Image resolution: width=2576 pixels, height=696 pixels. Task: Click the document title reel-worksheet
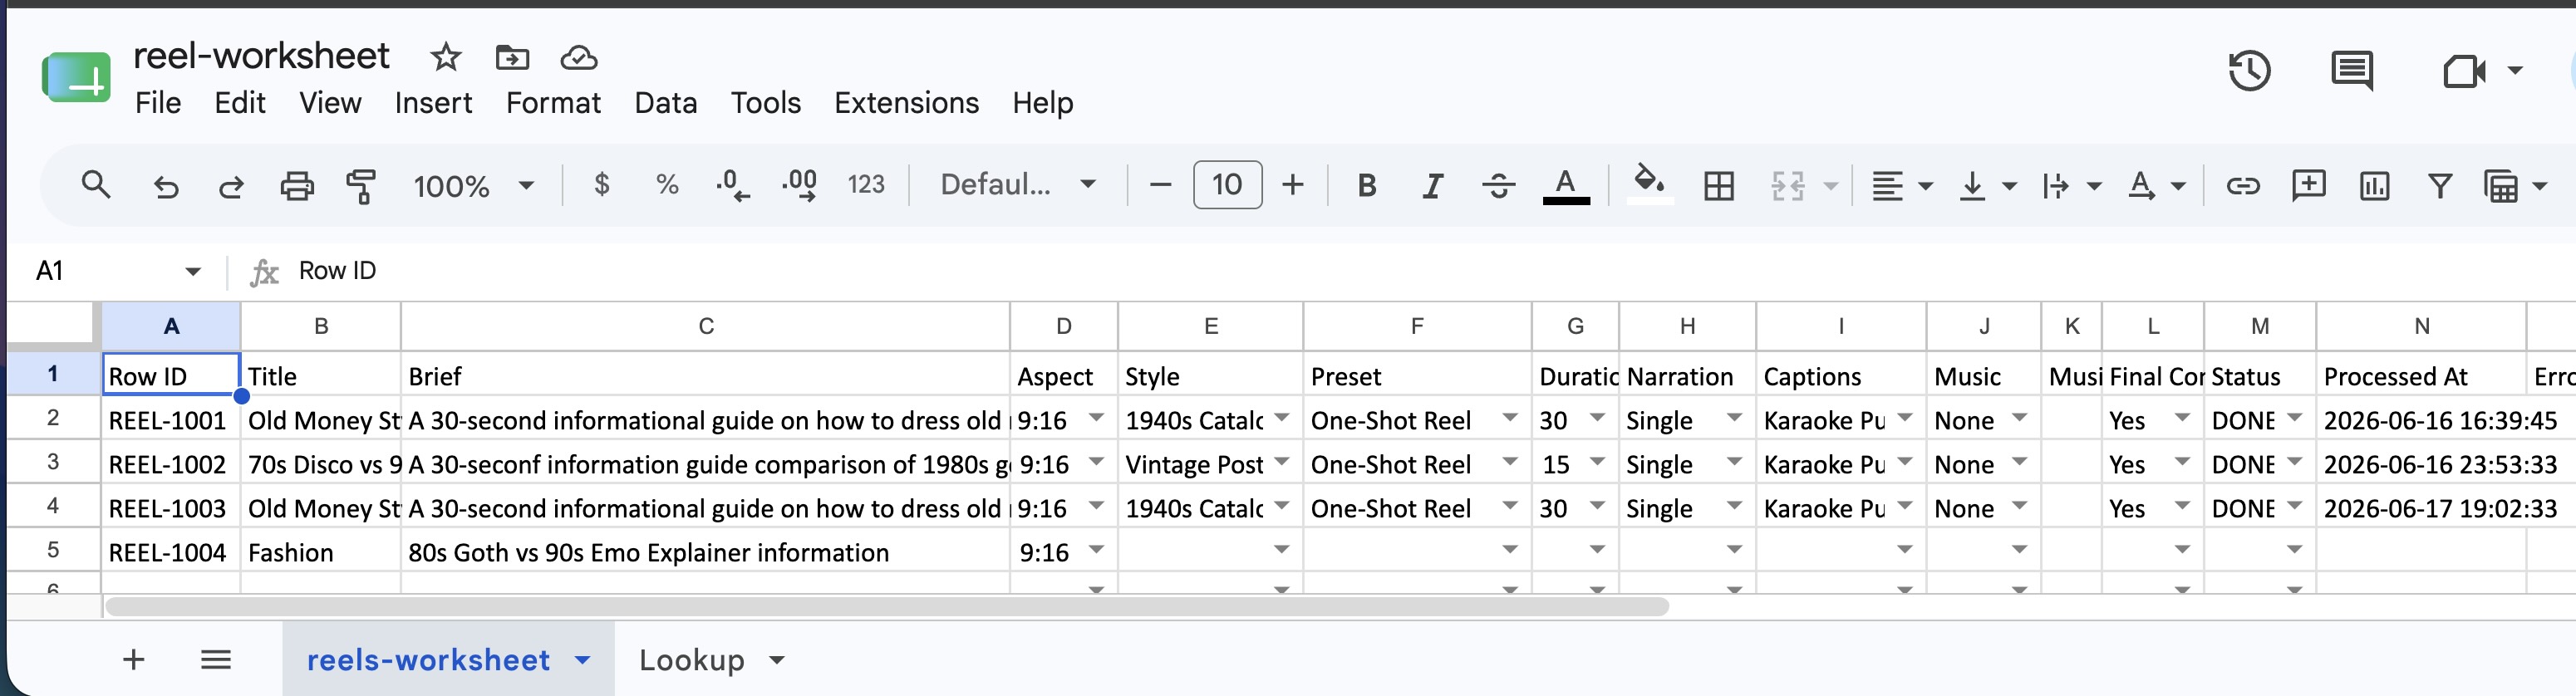pyautogui.click(x=261, y=56)
